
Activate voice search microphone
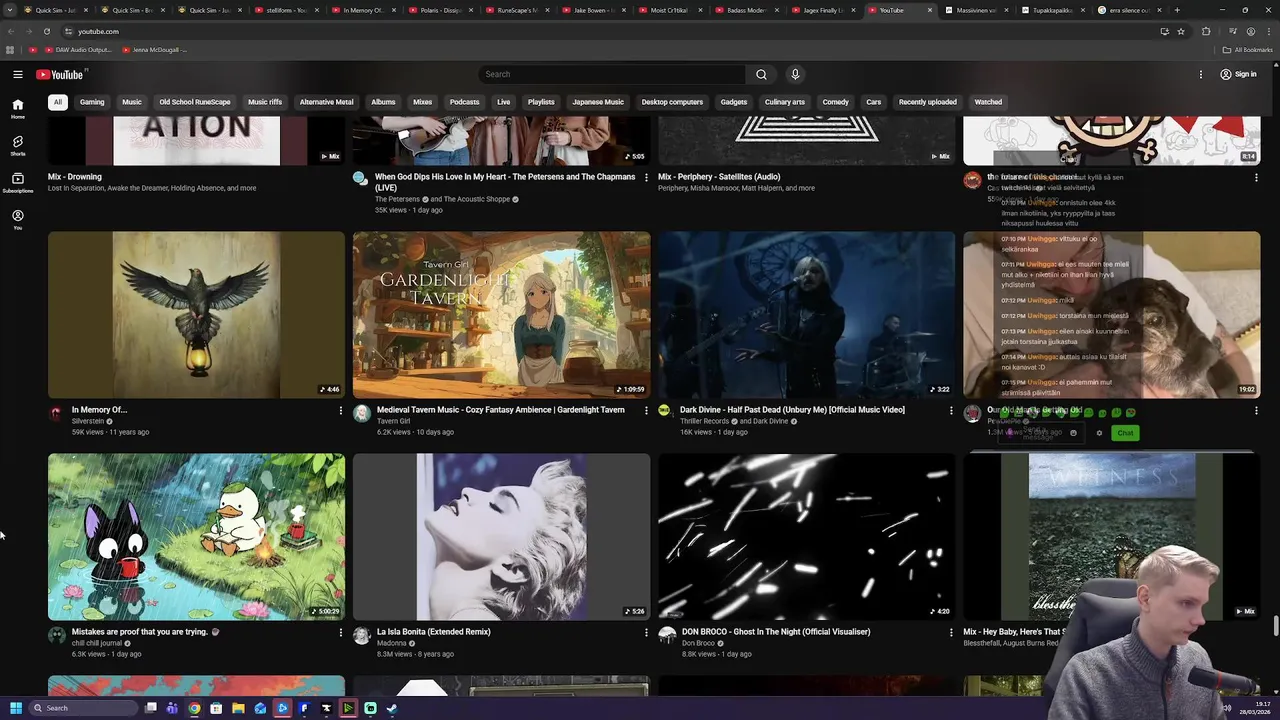pos(795,74)
